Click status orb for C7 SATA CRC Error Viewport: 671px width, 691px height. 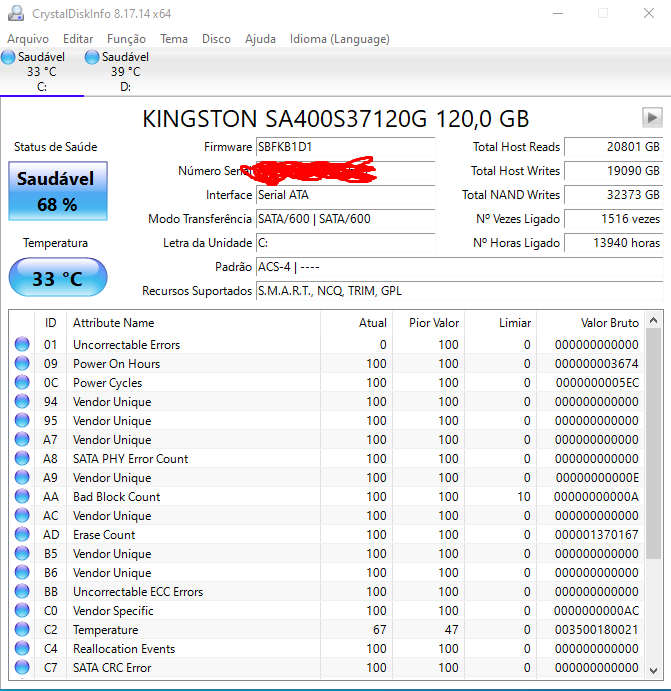[22, 667]
